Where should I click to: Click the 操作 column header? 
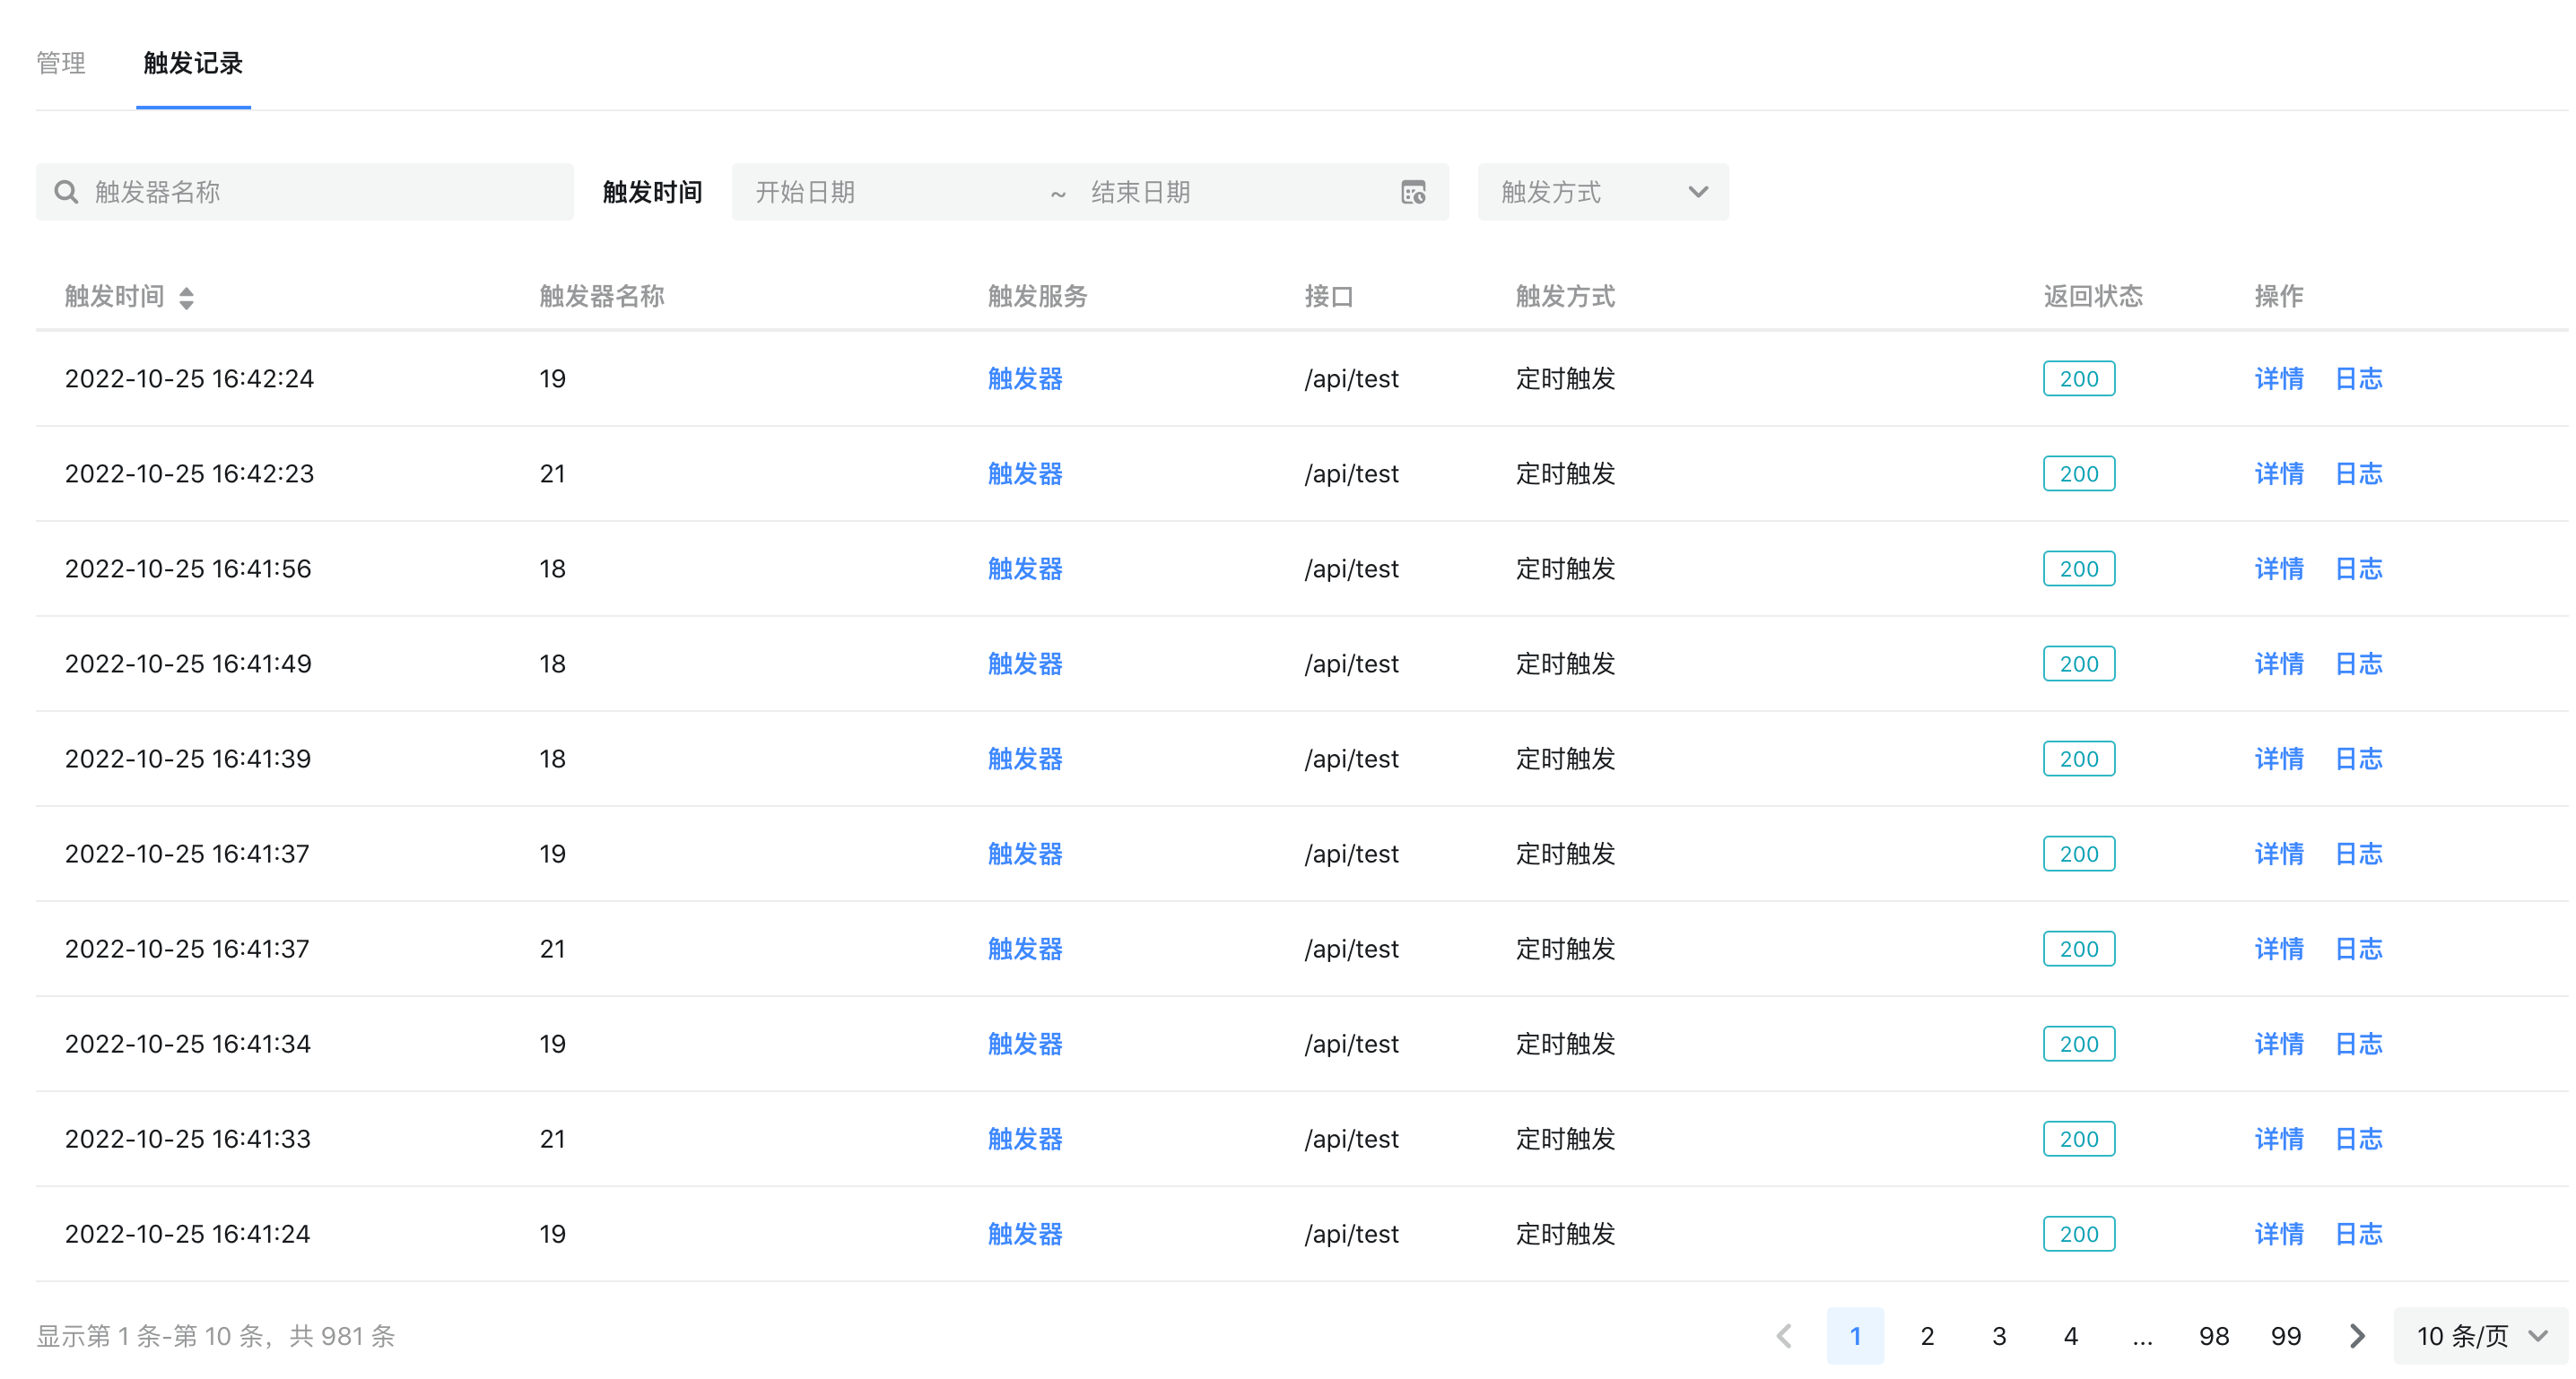tap(2279, 296)
